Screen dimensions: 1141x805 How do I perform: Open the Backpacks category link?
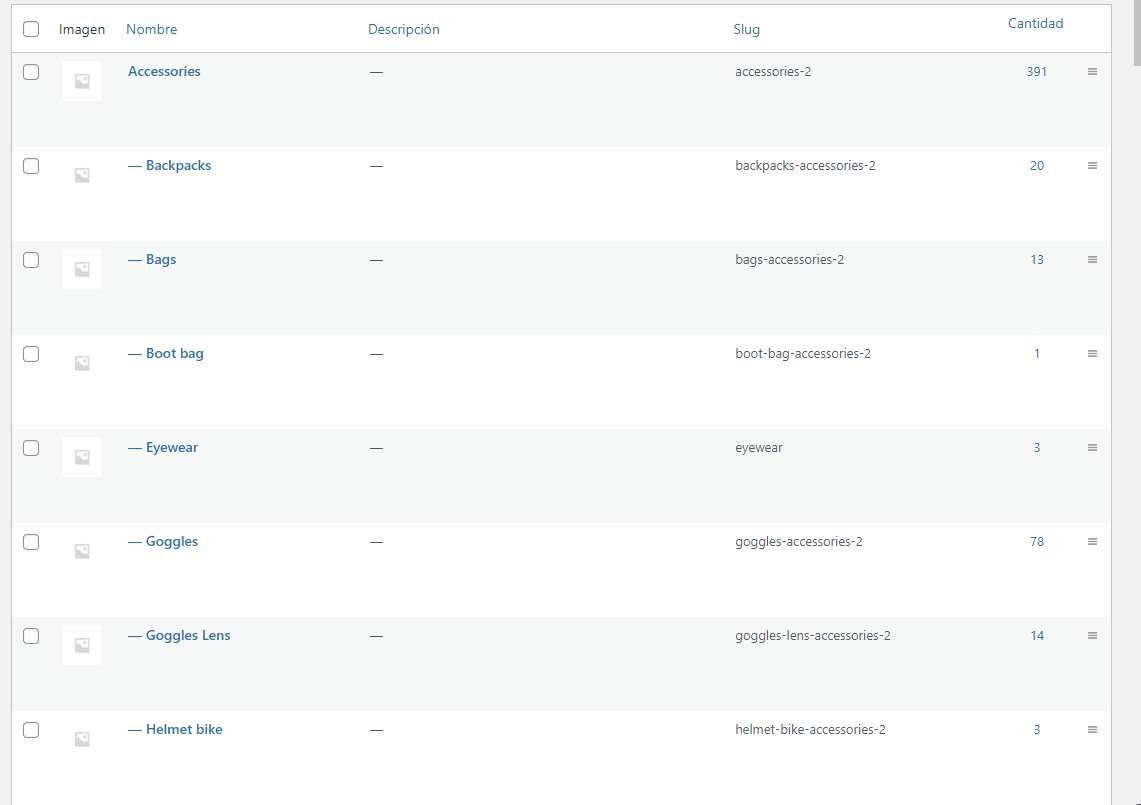click(x=170, y=165)
